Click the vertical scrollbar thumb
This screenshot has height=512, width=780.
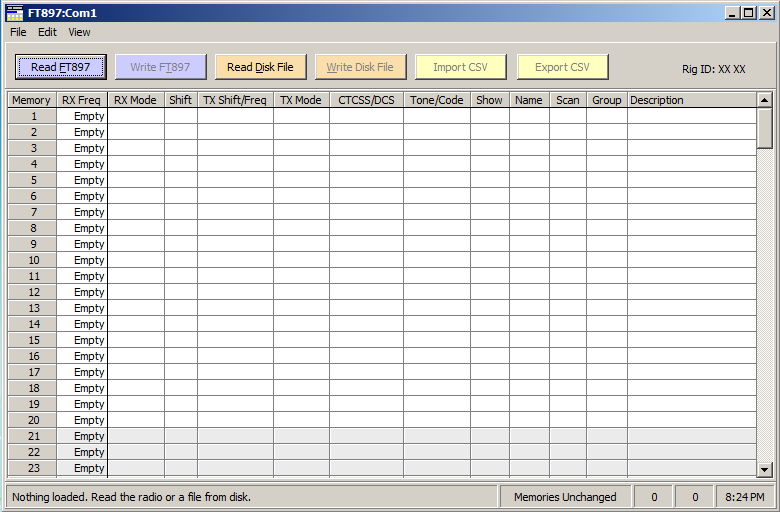click(765, 128)
